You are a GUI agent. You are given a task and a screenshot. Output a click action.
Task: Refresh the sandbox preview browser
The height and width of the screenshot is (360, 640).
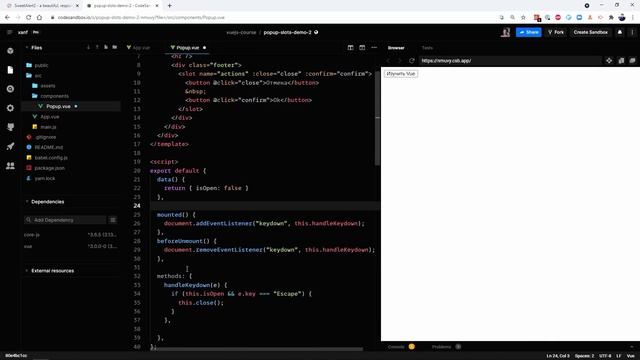coord(411,60)
